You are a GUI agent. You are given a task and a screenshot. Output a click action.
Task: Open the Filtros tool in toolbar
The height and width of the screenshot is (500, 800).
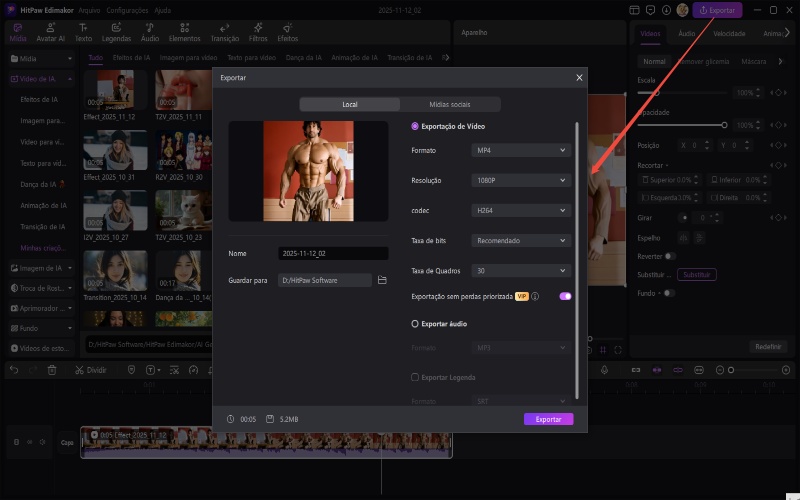(x=258, y=31)
